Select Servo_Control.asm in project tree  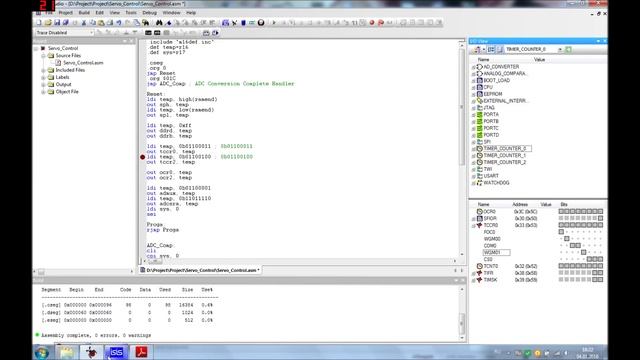coord(83,63)
